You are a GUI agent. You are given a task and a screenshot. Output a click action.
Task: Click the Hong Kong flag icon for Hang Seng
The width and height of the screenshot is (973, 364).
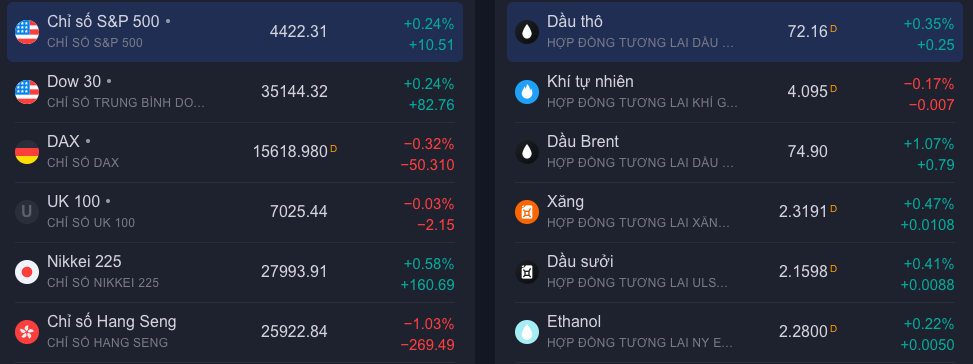(x=27, y=332)
